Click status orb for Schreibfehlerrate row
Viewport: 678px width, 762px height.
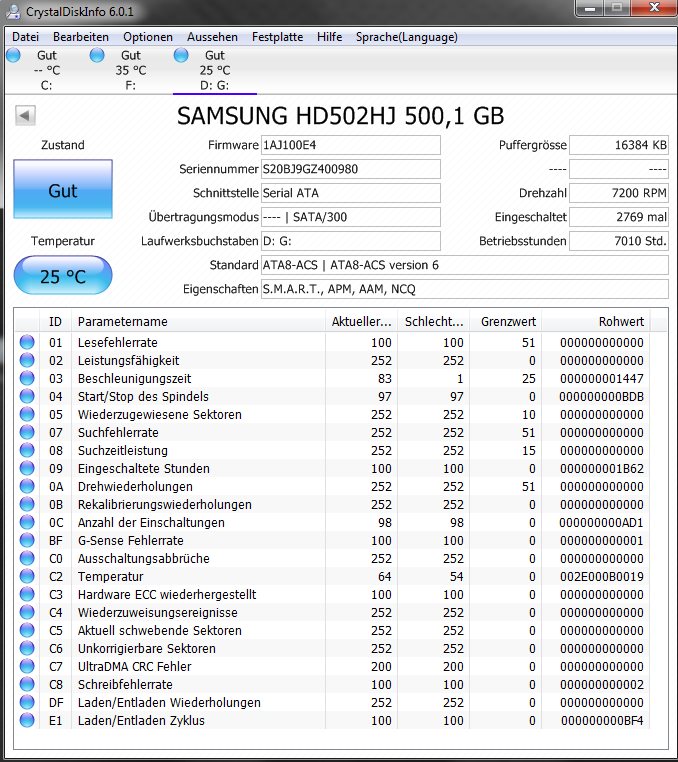click(27, 684)
